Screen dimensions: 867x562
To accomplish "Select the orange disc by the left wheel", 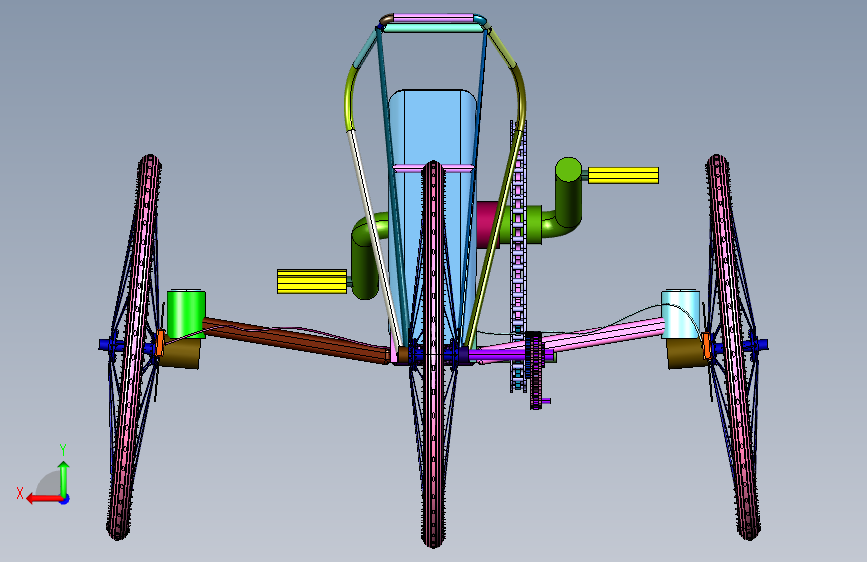I will (x=160, y=344).
